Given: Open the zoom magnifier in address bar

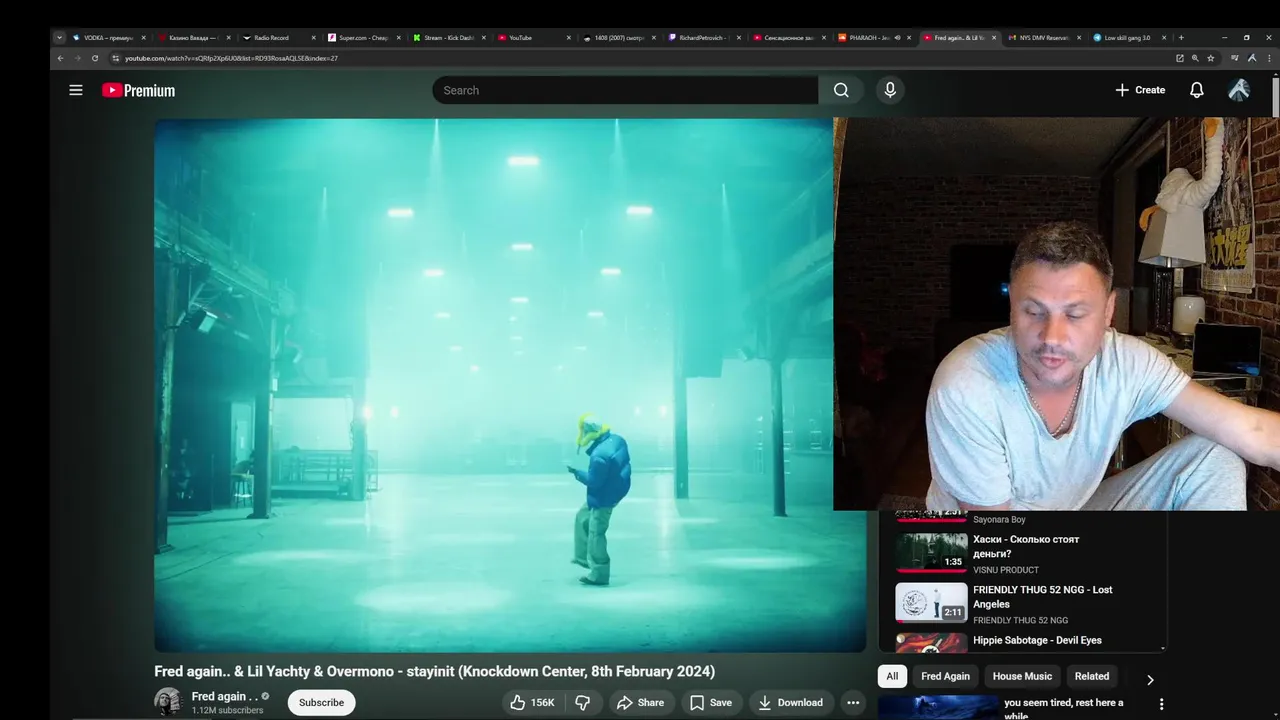Looking at the screenshot, I should coord(1194,58).
